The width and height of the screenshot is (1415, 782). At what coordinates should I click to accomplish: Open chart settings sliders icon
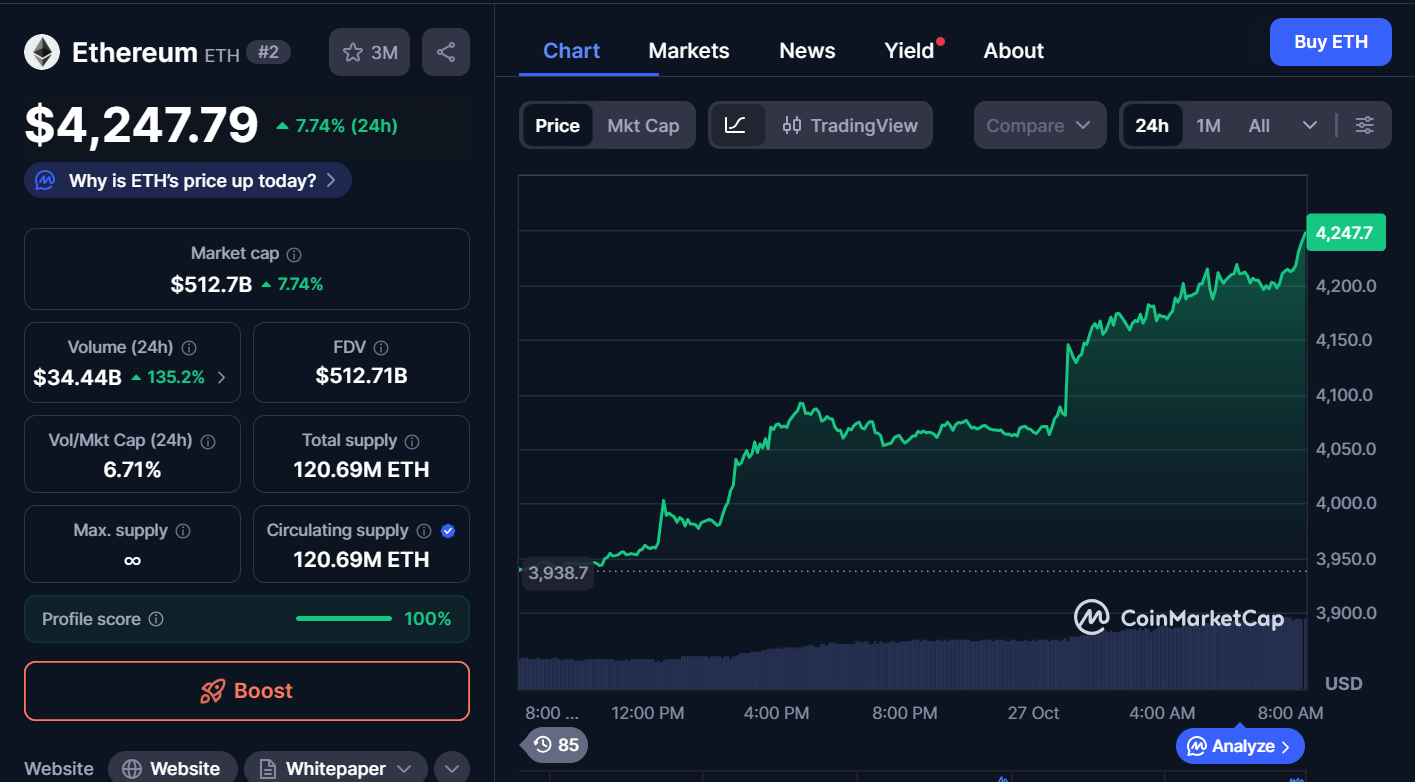pos(1364,125)
